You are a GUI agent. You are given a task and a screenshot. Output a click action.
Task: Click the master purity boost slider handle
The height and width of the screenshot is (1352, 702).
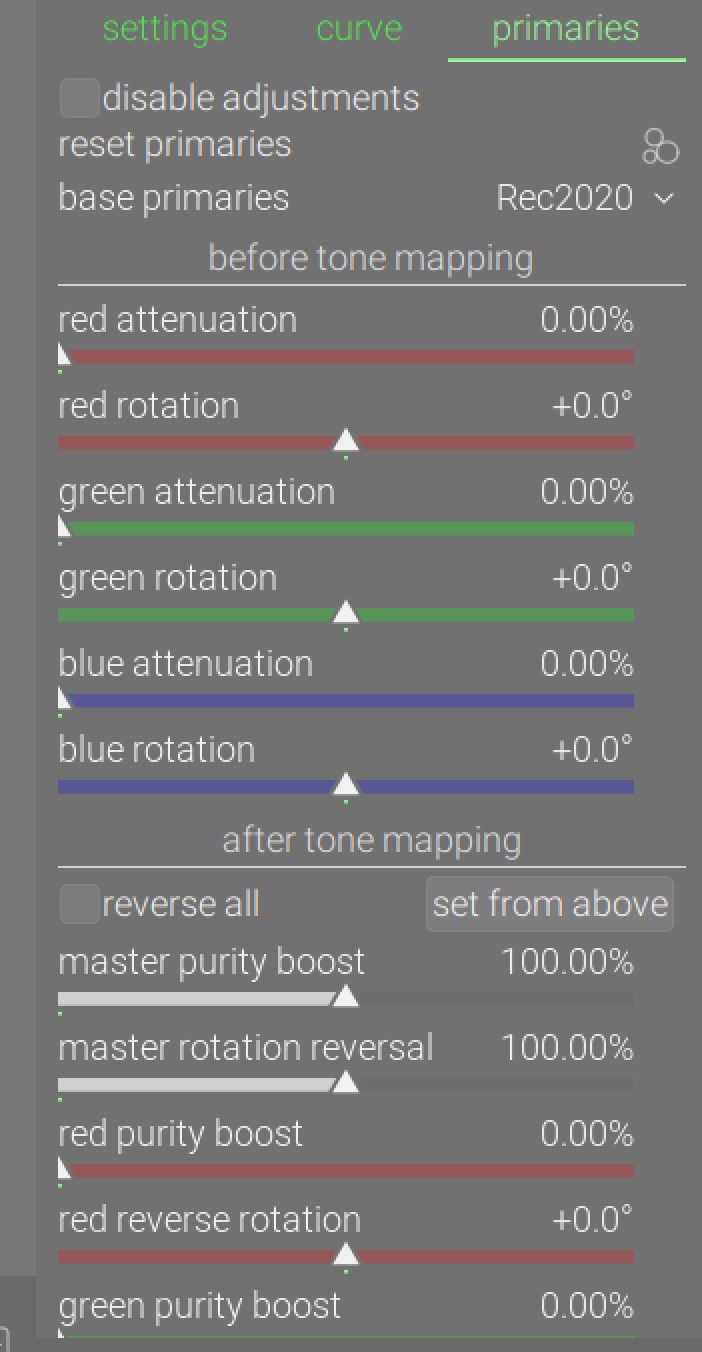(x=346, y=997)
